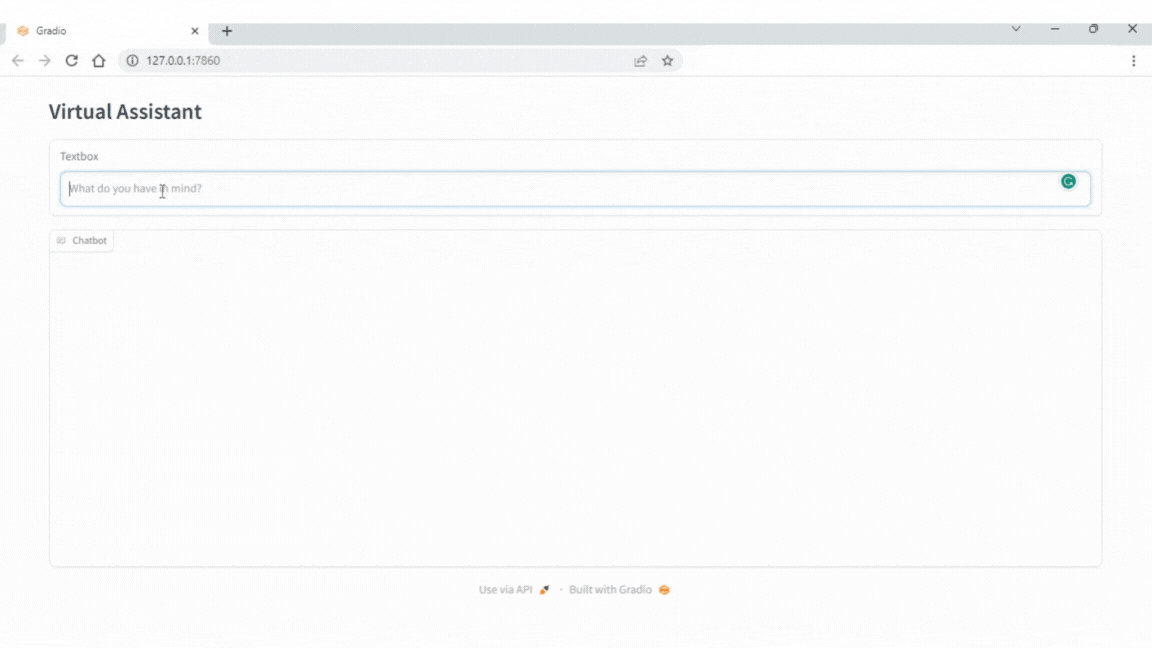Screen dimensions: 1152x648
Task: Open the browser three-dot menu
Action: tap(1134, 61)
